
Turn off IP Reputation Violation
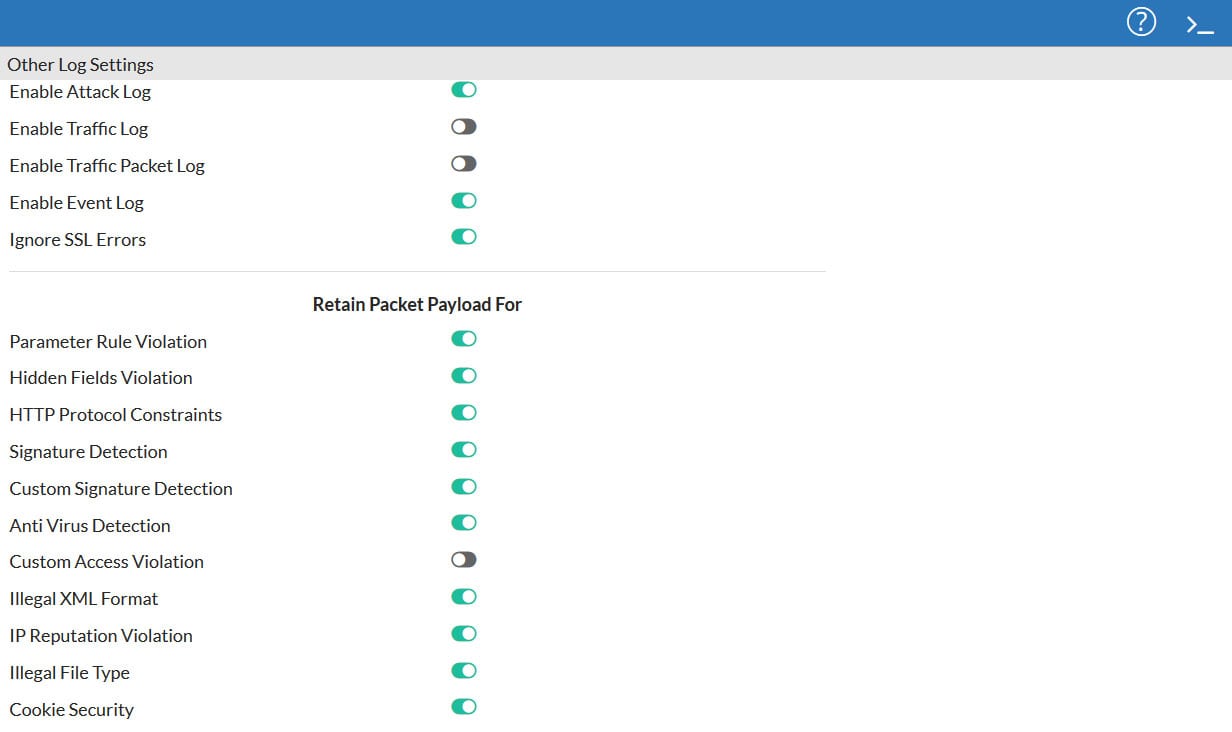[x=463, y=634]
